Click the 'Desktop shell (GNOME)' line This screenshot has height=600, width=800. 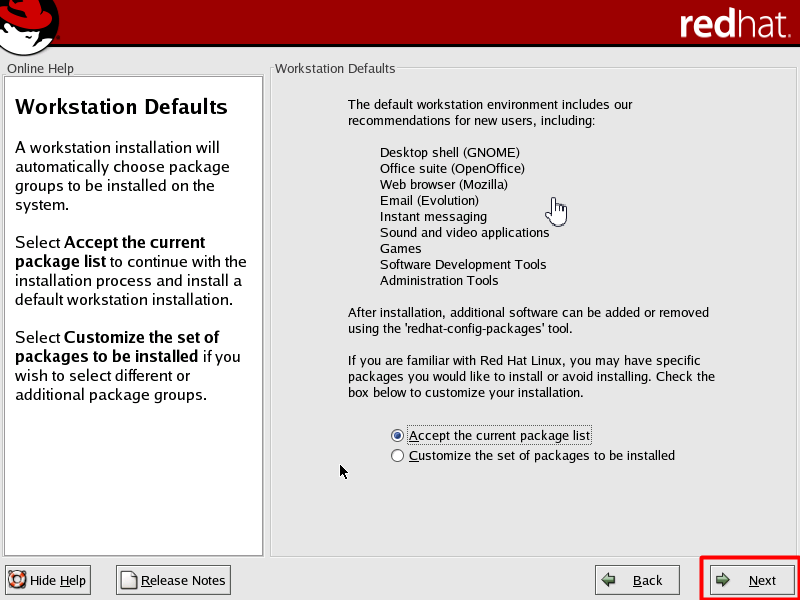449,153
